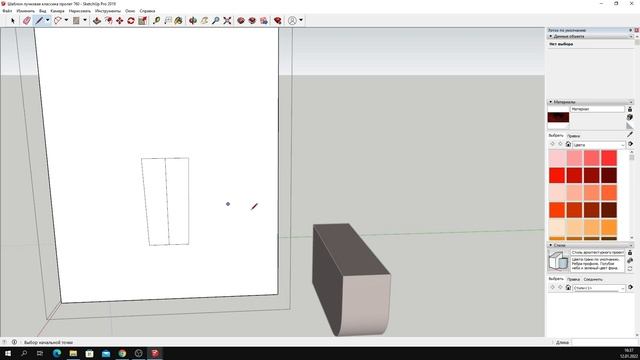The image size is (640, 360).
Task: Select the Move tool
Action: pyautogui.click(x=120, y=20)
